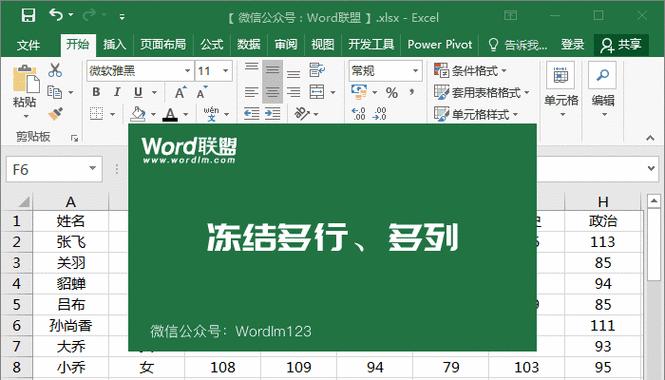The width and height of the screenshot is (665, 380).
Task: Open the 剪贴板 clipboard dialog launcher
Action: click(74, 139)
